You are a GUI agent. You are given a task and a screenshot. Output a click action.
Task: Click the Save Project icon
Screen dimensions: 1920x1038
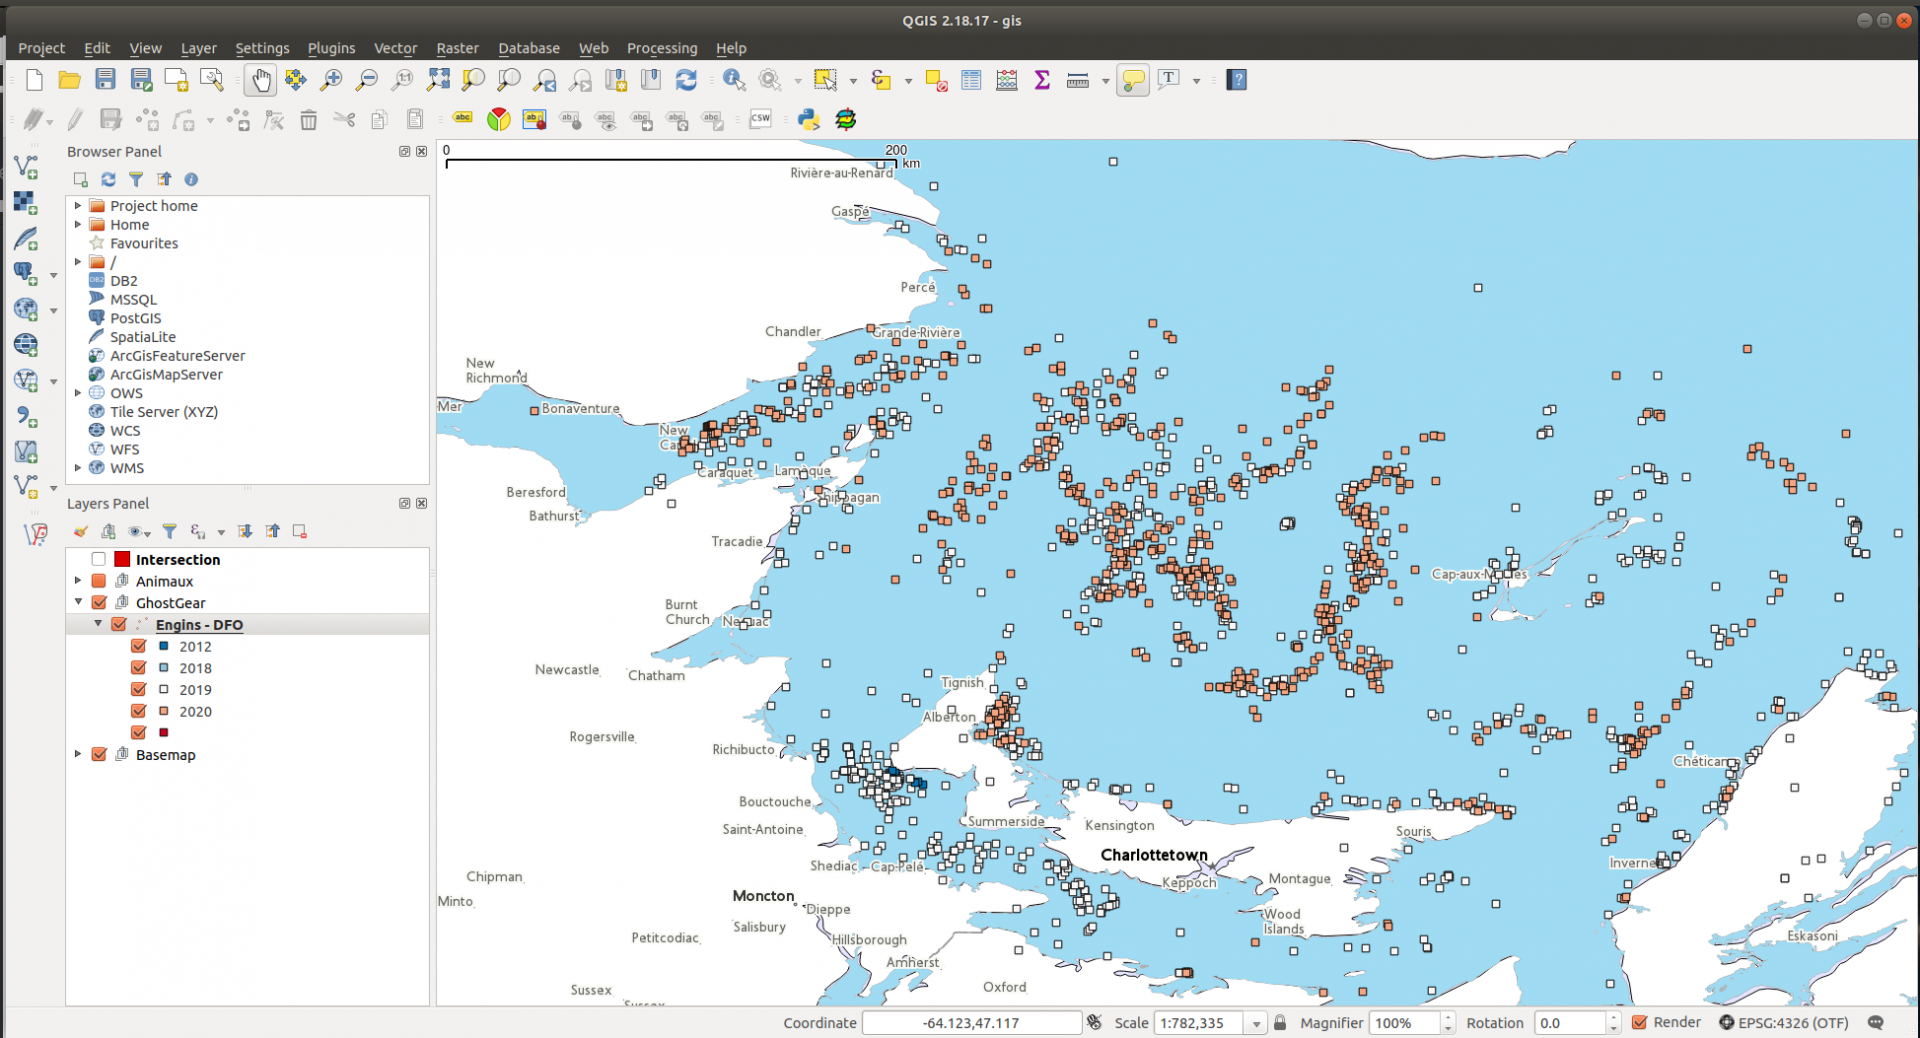click(105, 80)
